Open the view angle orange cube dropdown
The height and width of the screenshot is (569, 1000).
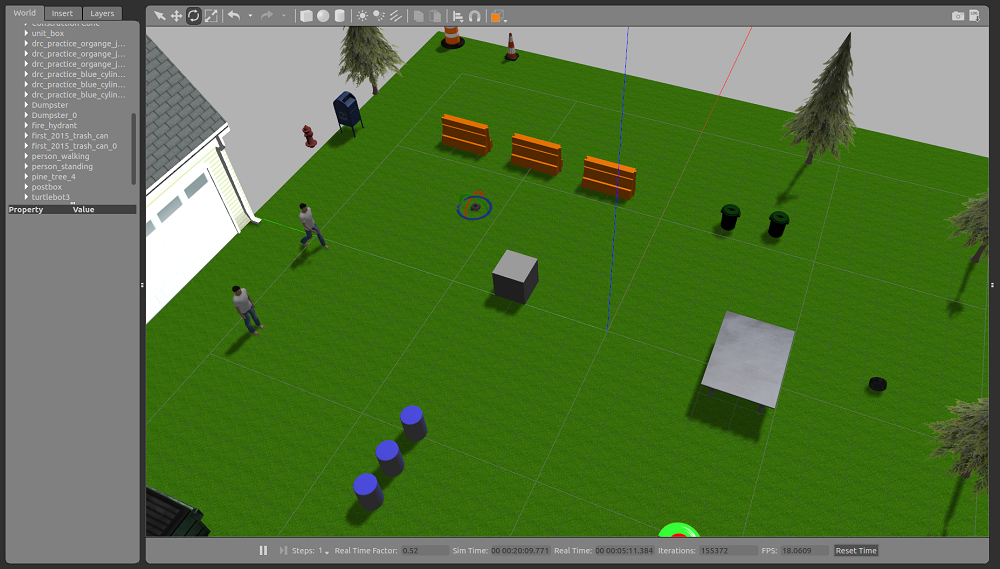496,16
